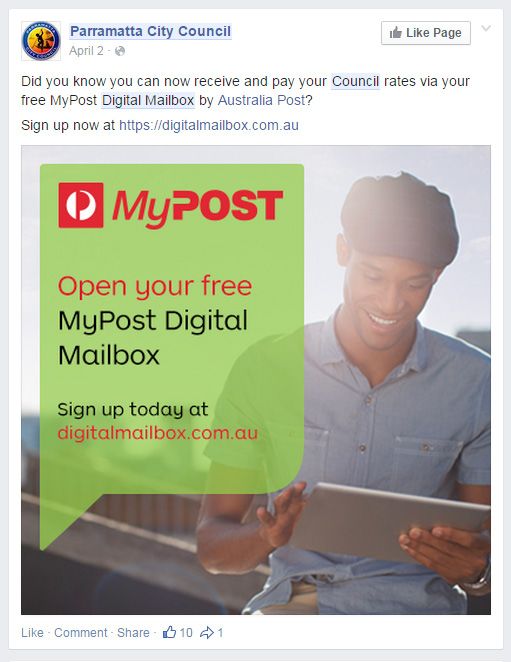Viewport: 511px width, 662px height.
Task: Click the Parramatta City Council profile logo
Action: point(41,41)
